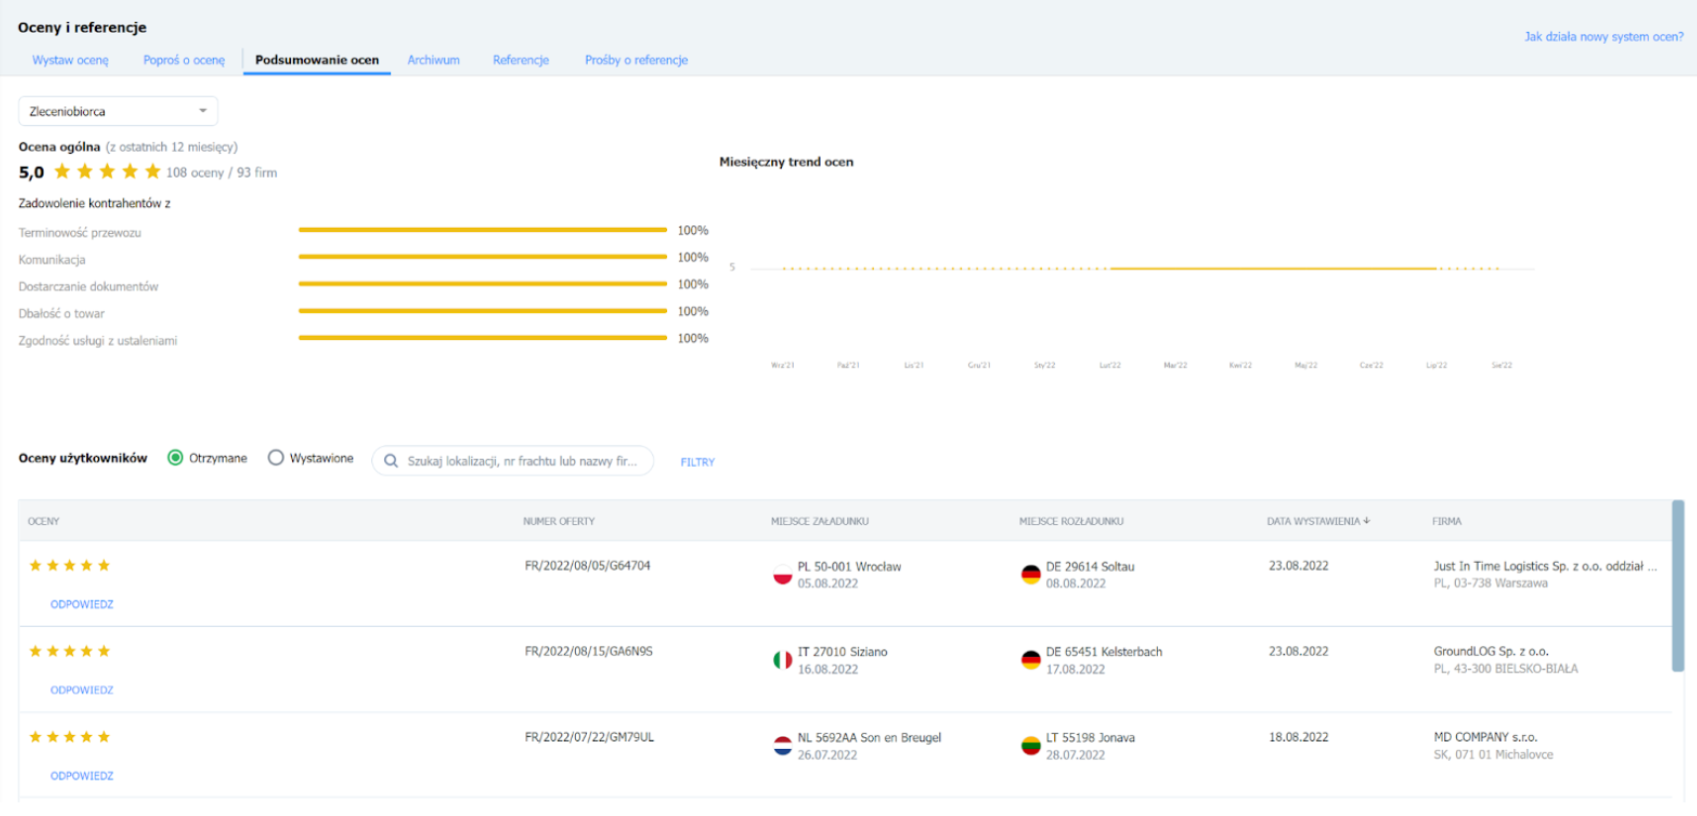Image resolution: width=1697 pixels, height=816 pixels.
Task: Click the Dutch flag for Son en Breugel
Action: 782,746
